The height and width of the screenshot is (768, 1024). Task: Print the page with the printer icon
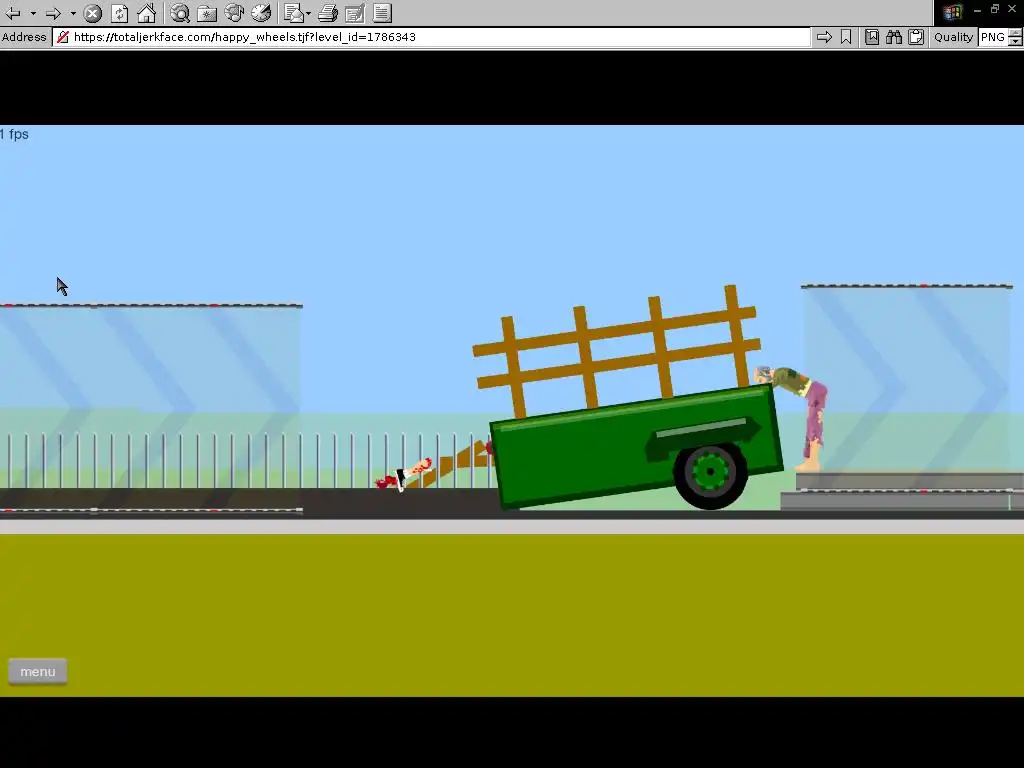tap(328, 13)
